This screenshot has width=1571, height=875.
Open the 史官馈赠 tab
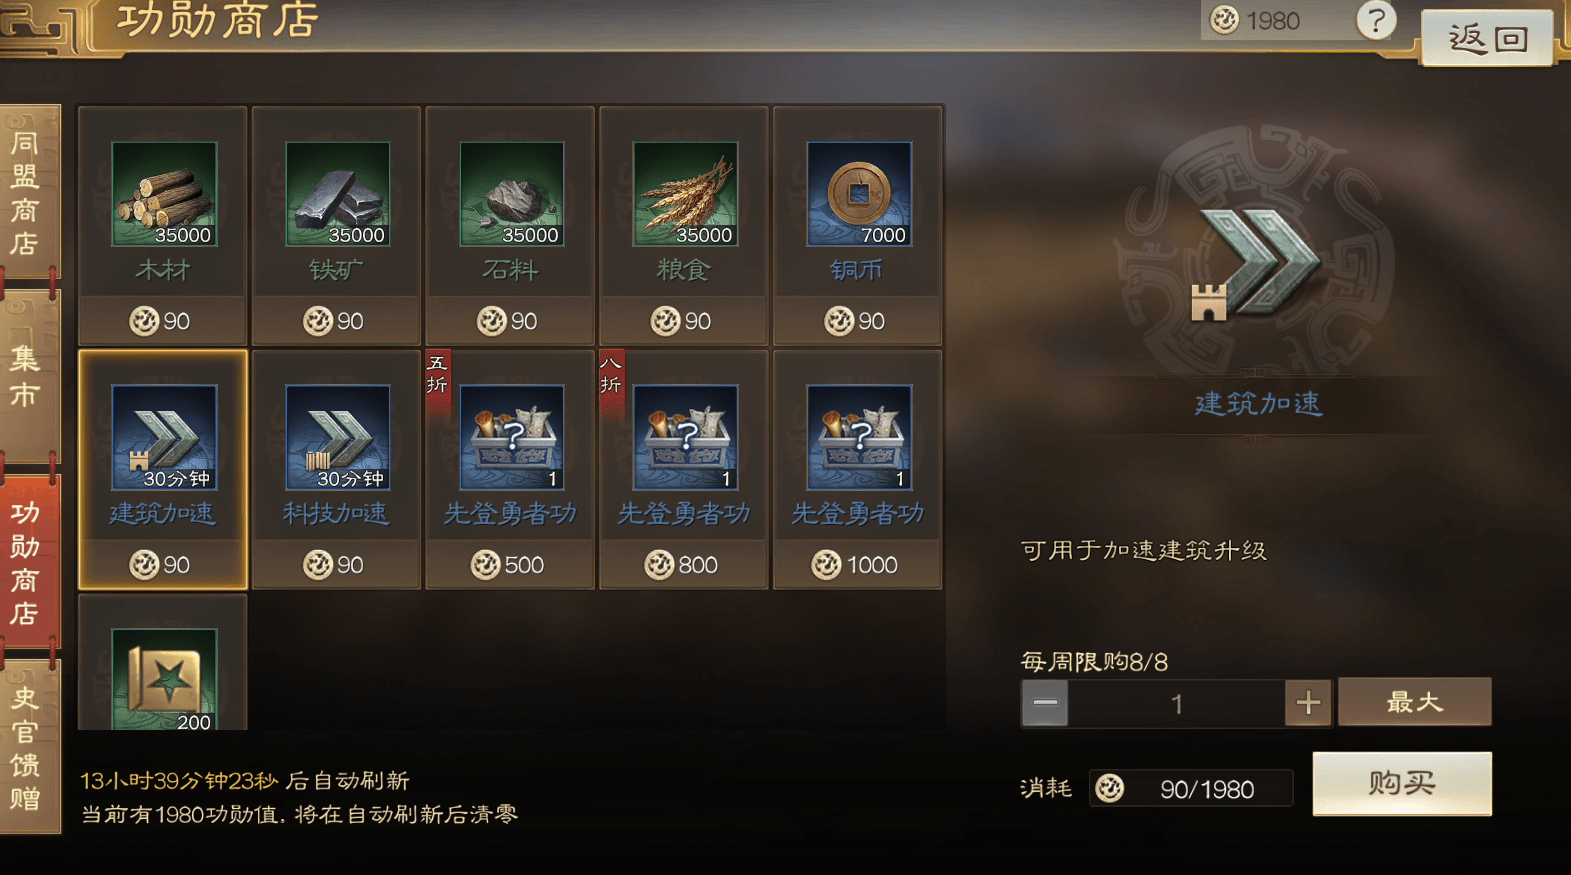pyautogui.click(x=29, y=747)
